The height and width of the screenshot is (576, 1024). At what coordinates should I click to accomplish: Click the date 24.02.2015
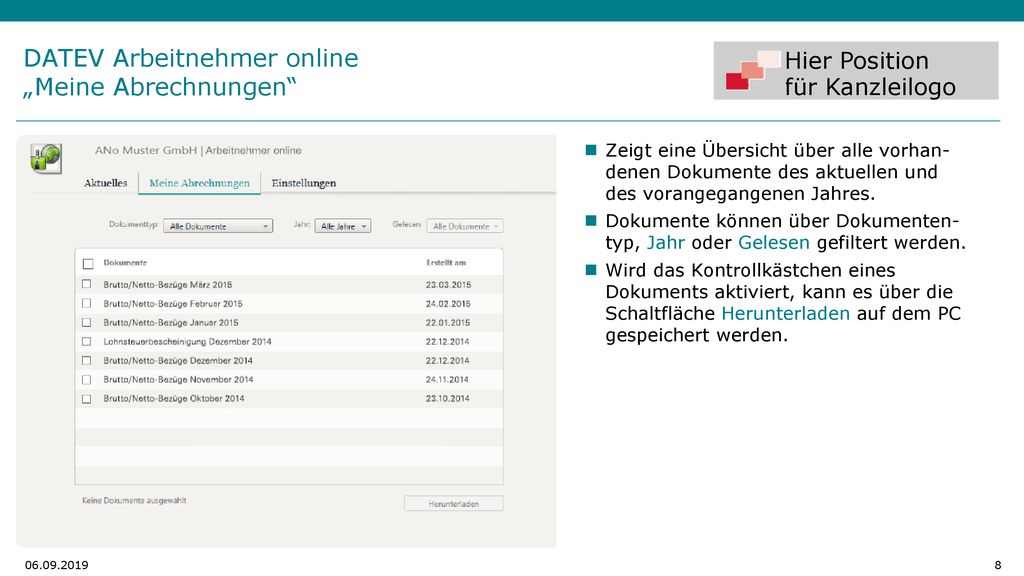(448, 304)
